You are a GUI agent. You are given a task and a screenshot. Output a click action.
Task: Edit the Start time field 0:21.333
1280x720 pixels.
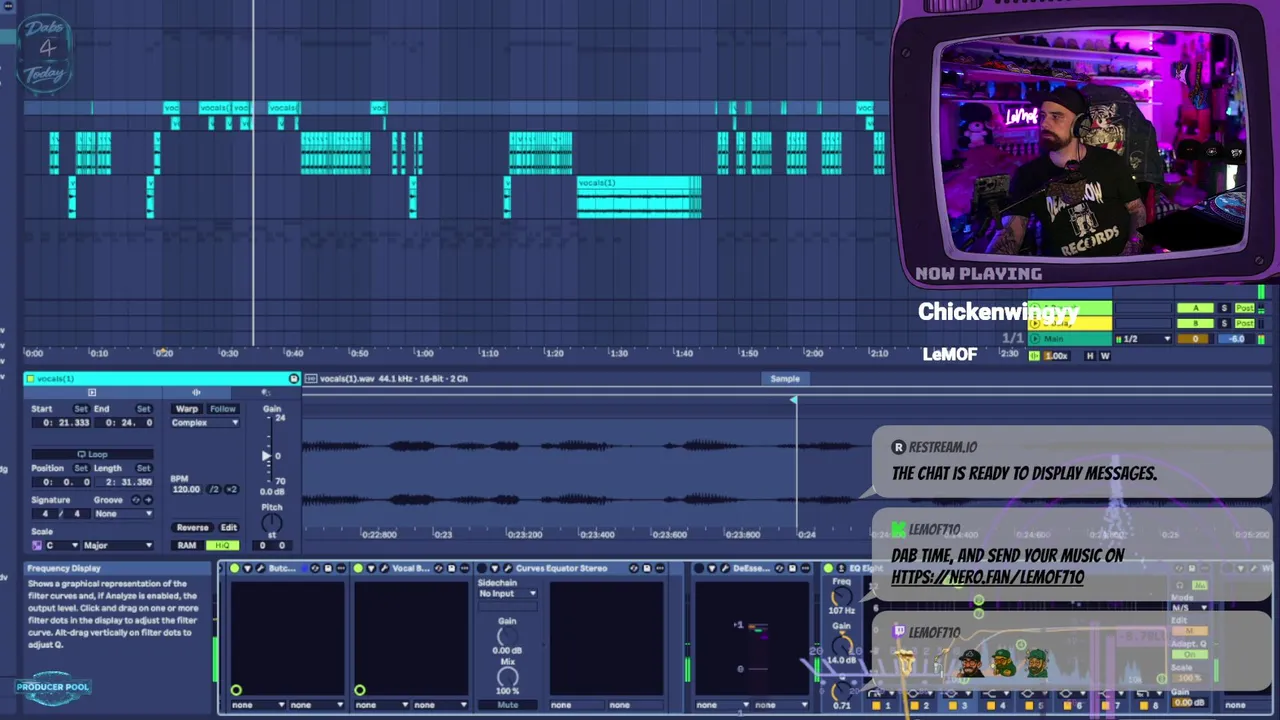click(x=62, y=423)
